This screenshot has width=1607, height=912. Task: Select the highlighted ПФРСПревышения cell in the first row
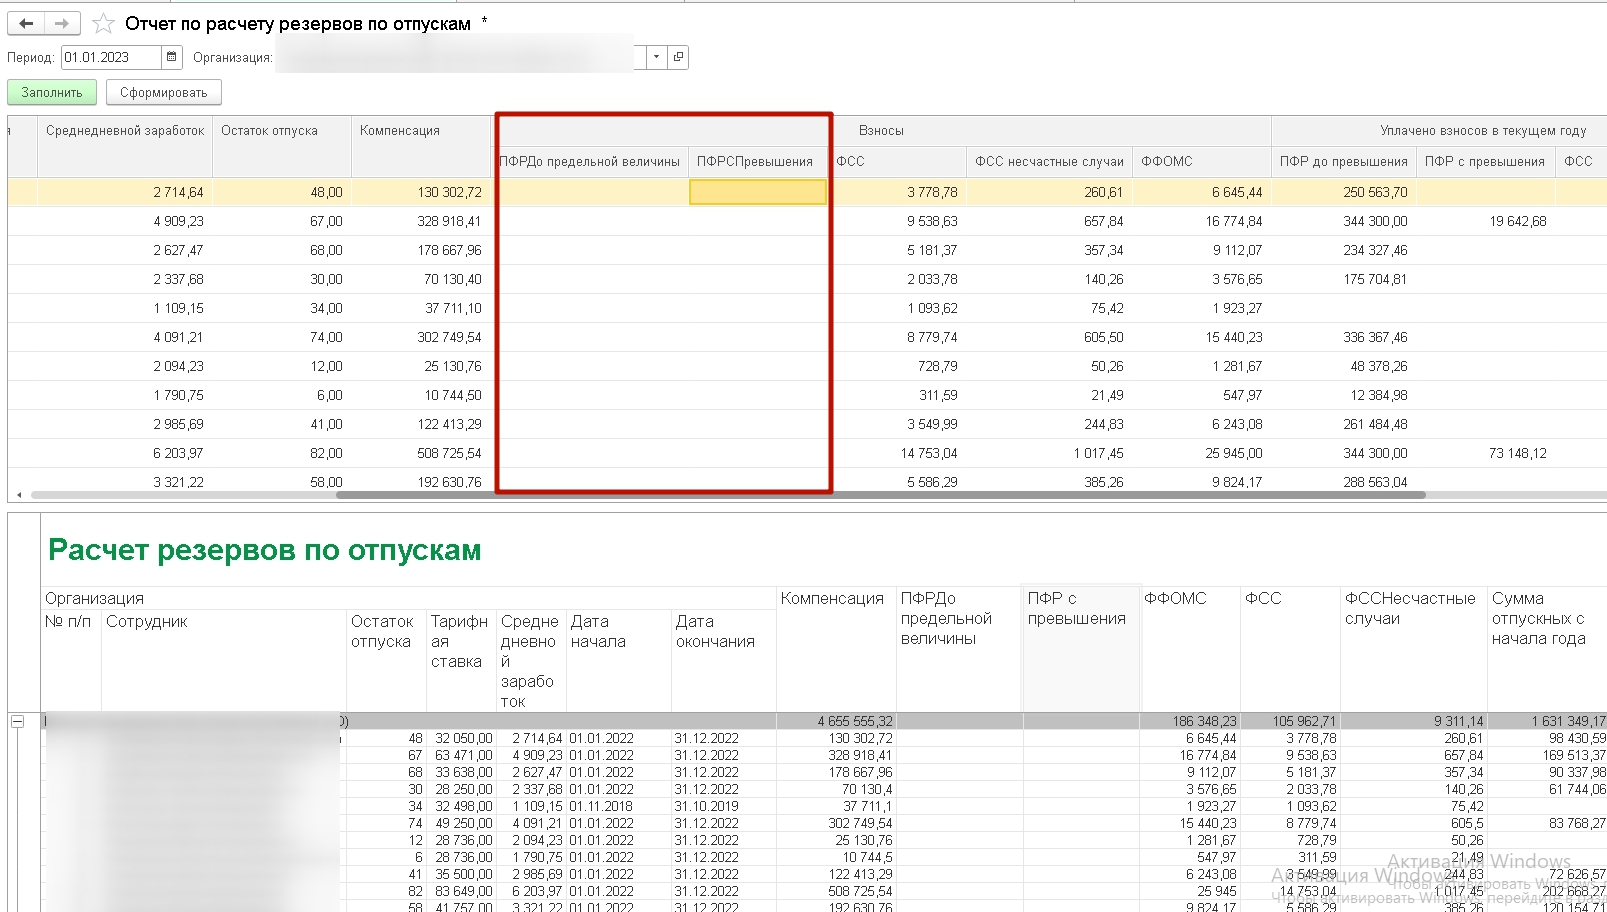(x=758, y=192)
